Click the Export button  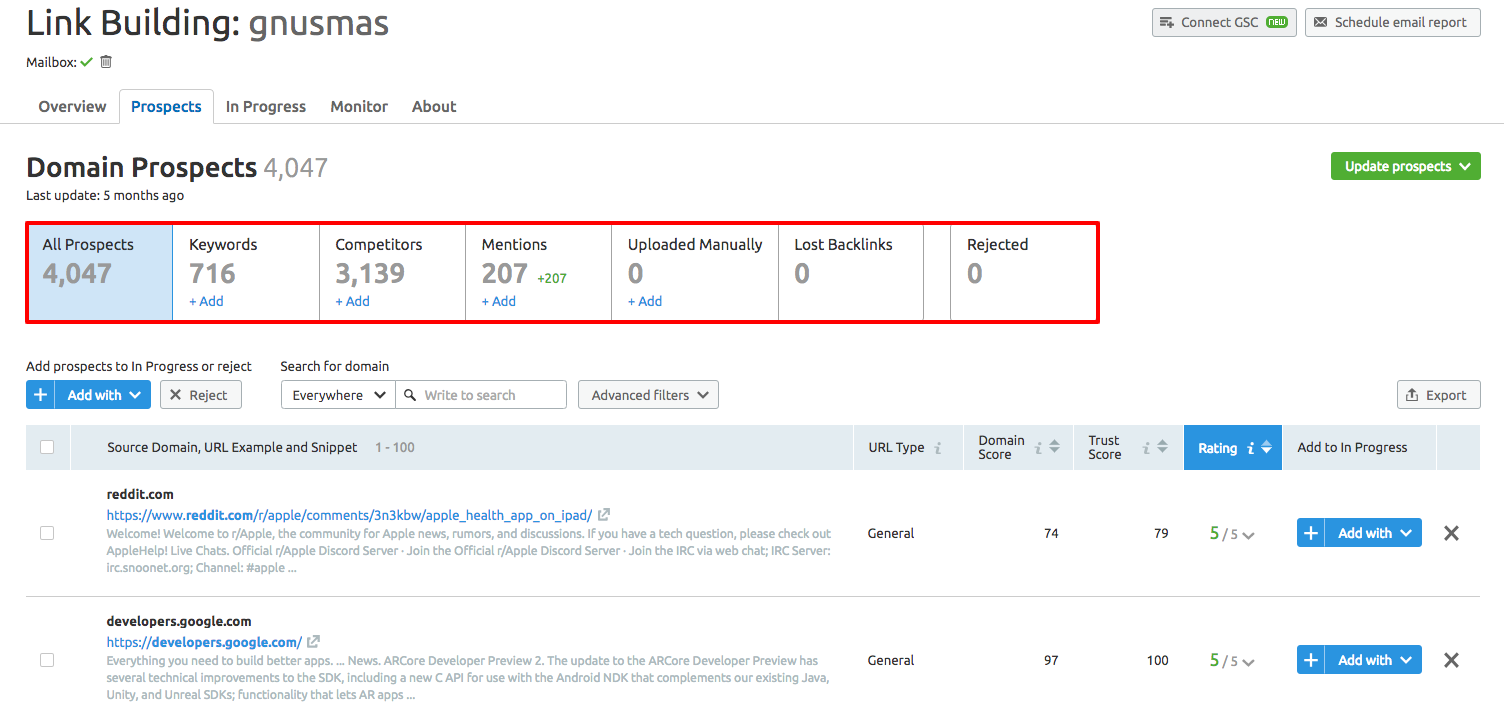(x=1438, y=395)
